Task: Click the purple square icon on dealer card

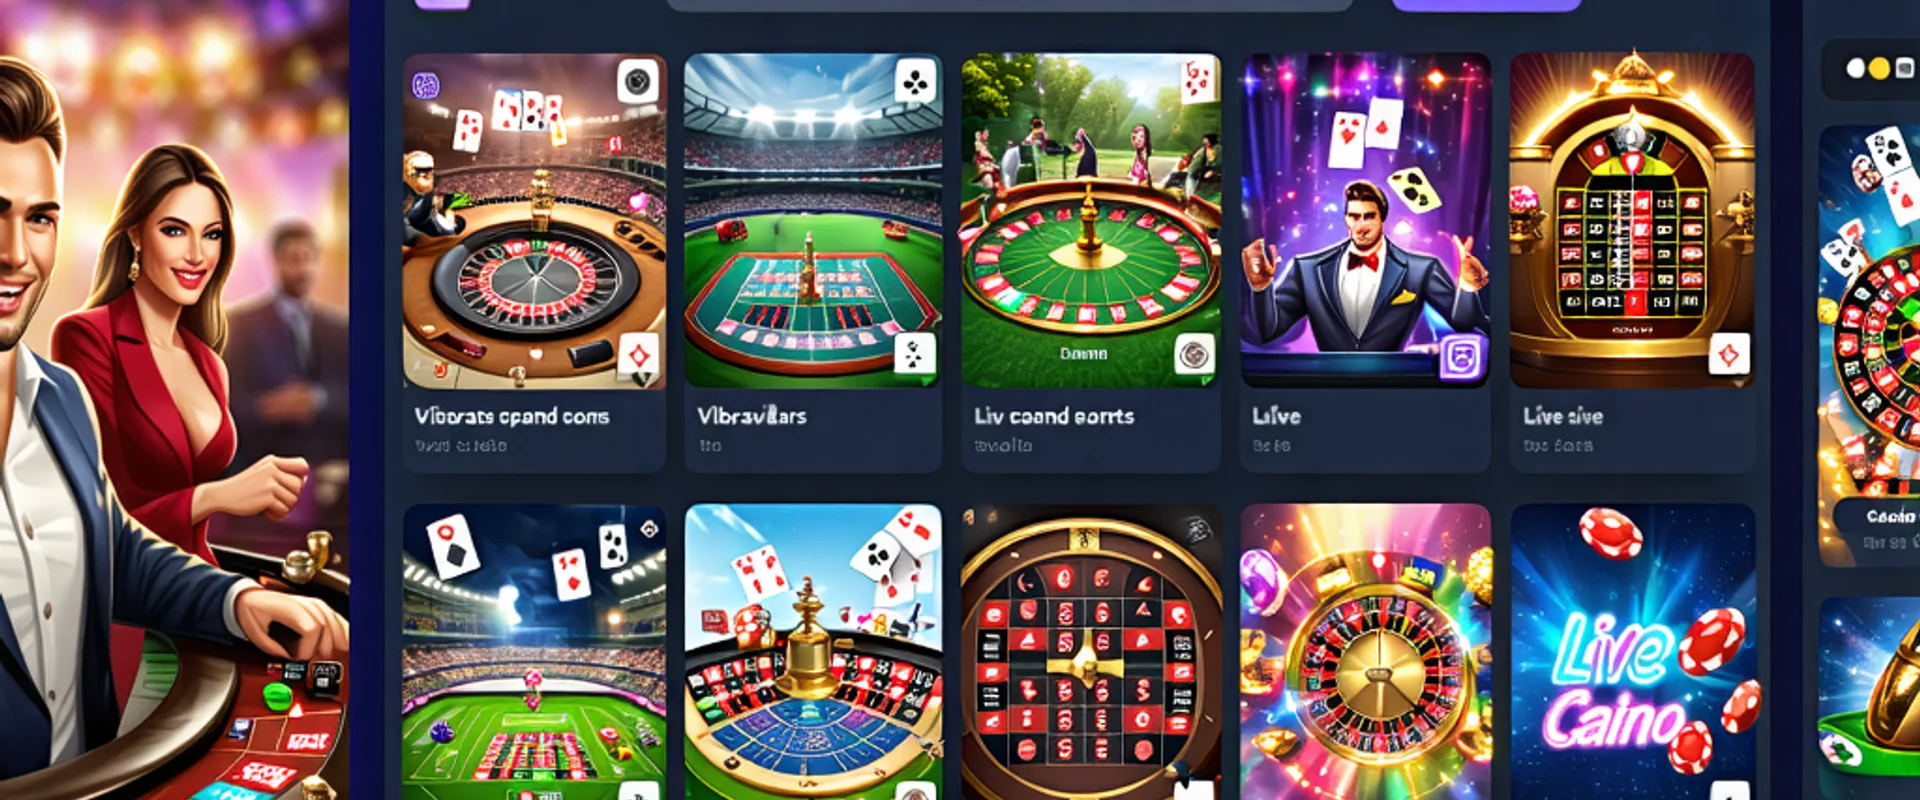Action: [1462, 356]
